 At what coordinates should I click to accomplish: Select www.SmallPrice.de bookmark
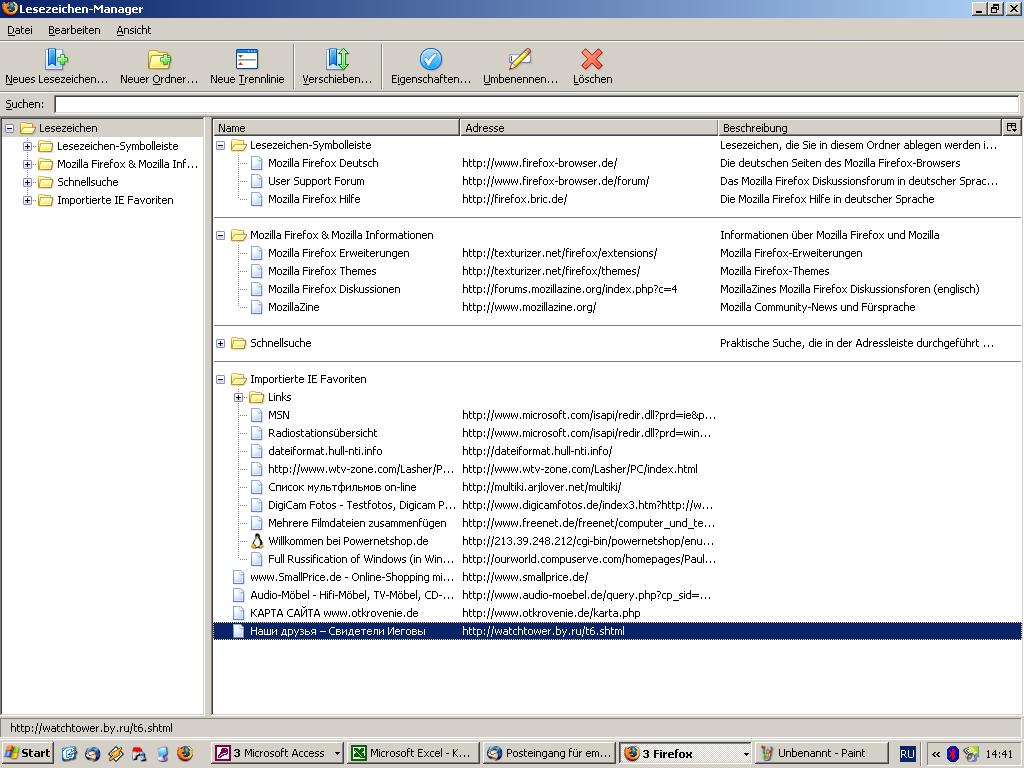352,577
